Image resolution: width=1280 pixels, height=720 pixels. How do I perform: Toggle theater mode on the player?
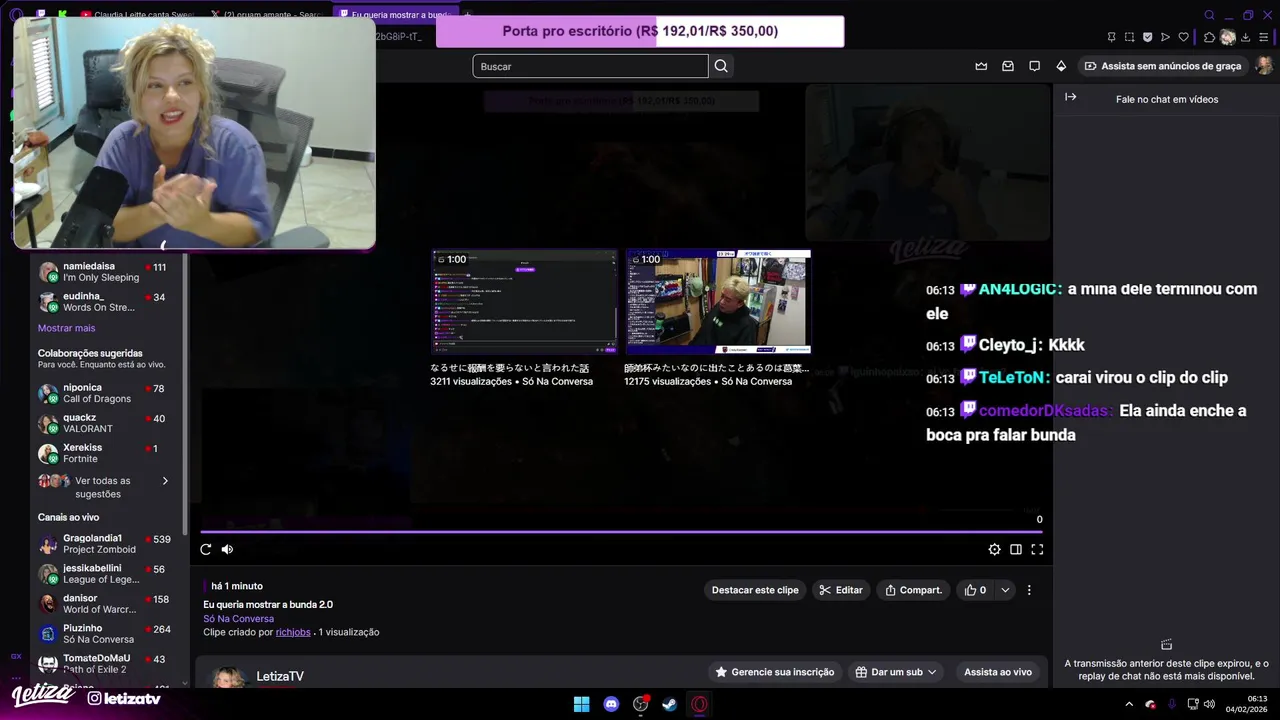tap(1016, 549)
